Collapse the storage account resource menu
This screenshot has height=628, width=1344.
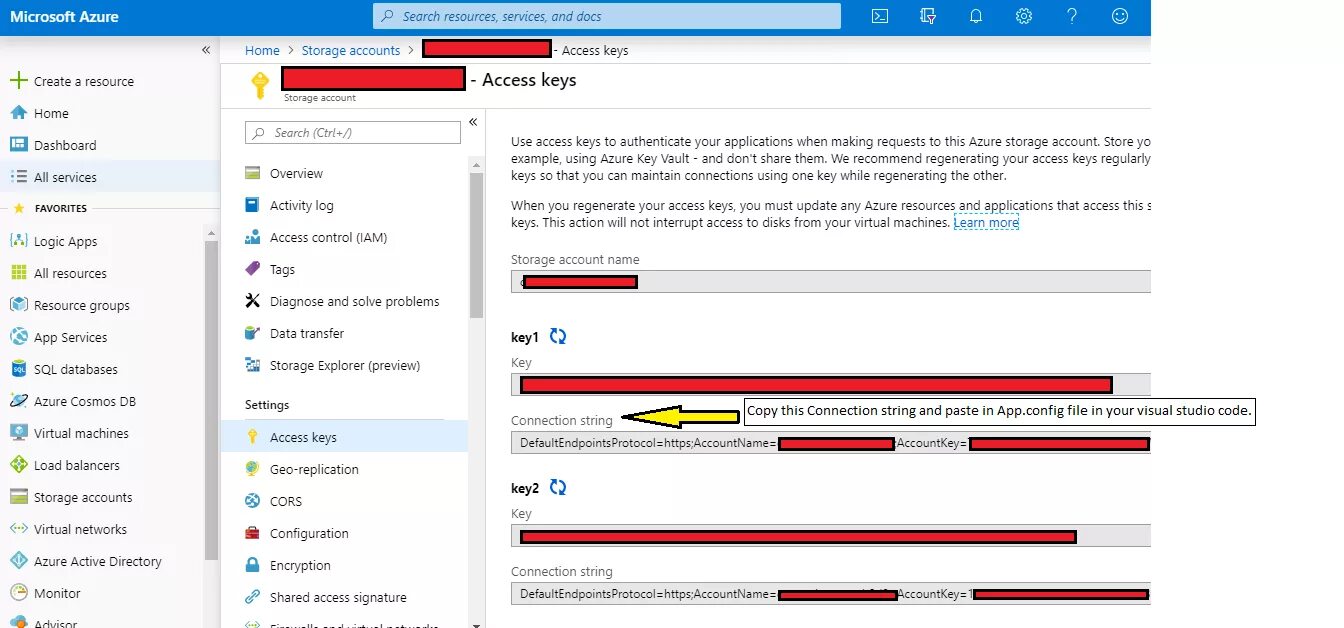tap(474, 122)
